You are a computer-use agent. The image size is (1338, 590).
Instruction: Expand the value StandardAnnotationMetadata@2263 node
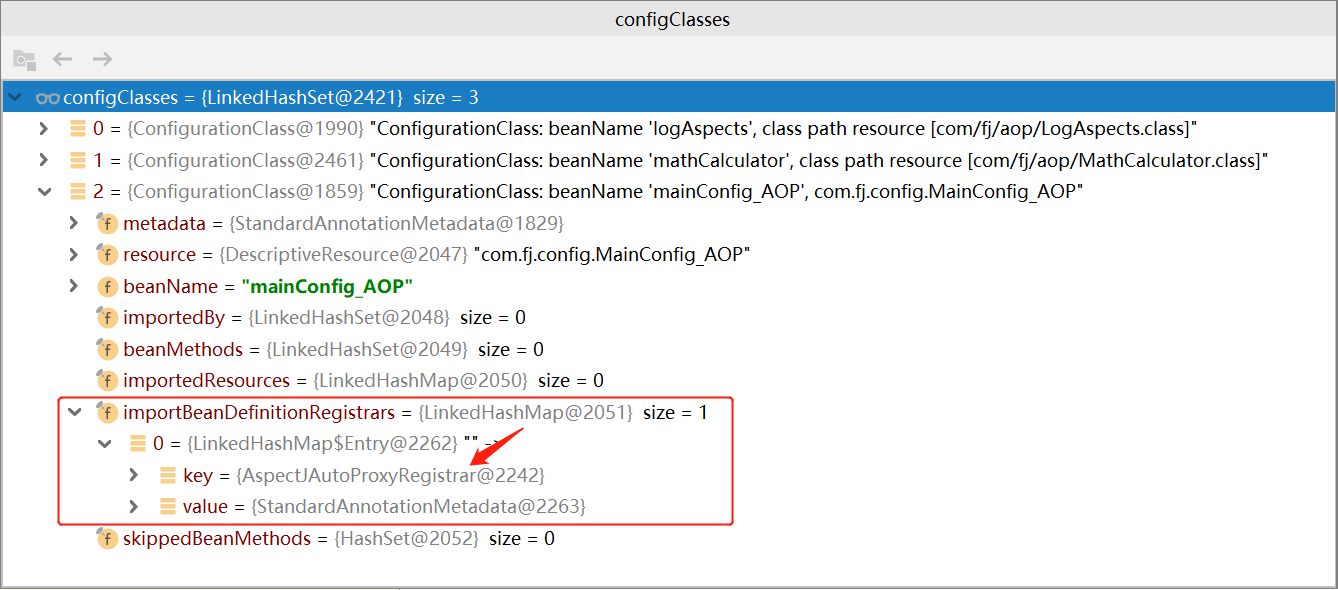134,506
